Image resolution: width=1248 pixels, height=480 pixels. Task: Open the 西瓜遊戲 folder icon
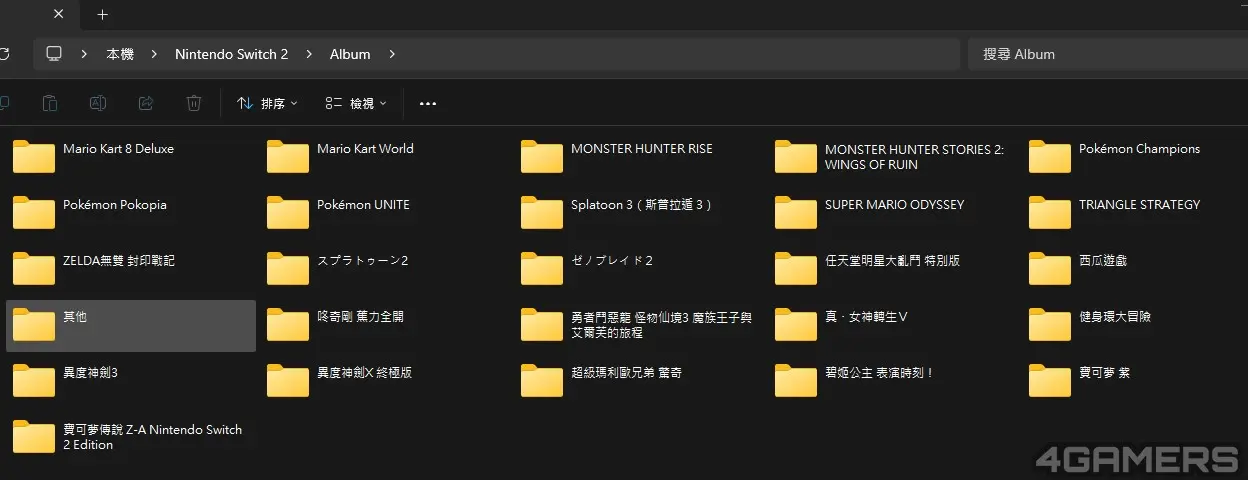pos(1050,269)
